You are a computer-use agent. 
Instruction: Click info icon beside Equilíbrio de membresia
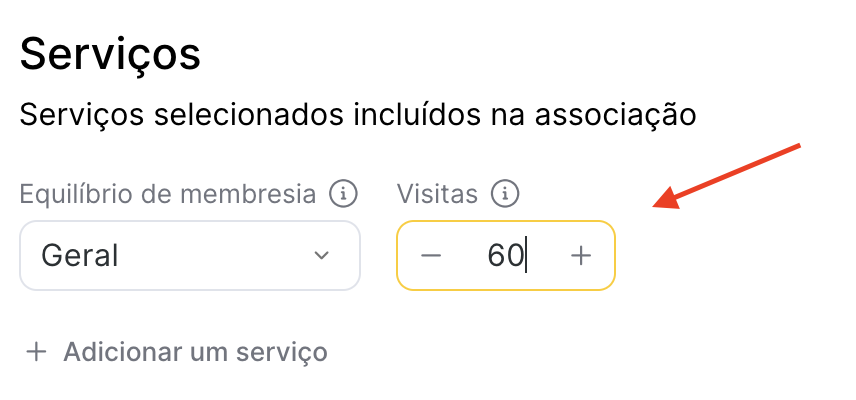(x=343, y=194)
